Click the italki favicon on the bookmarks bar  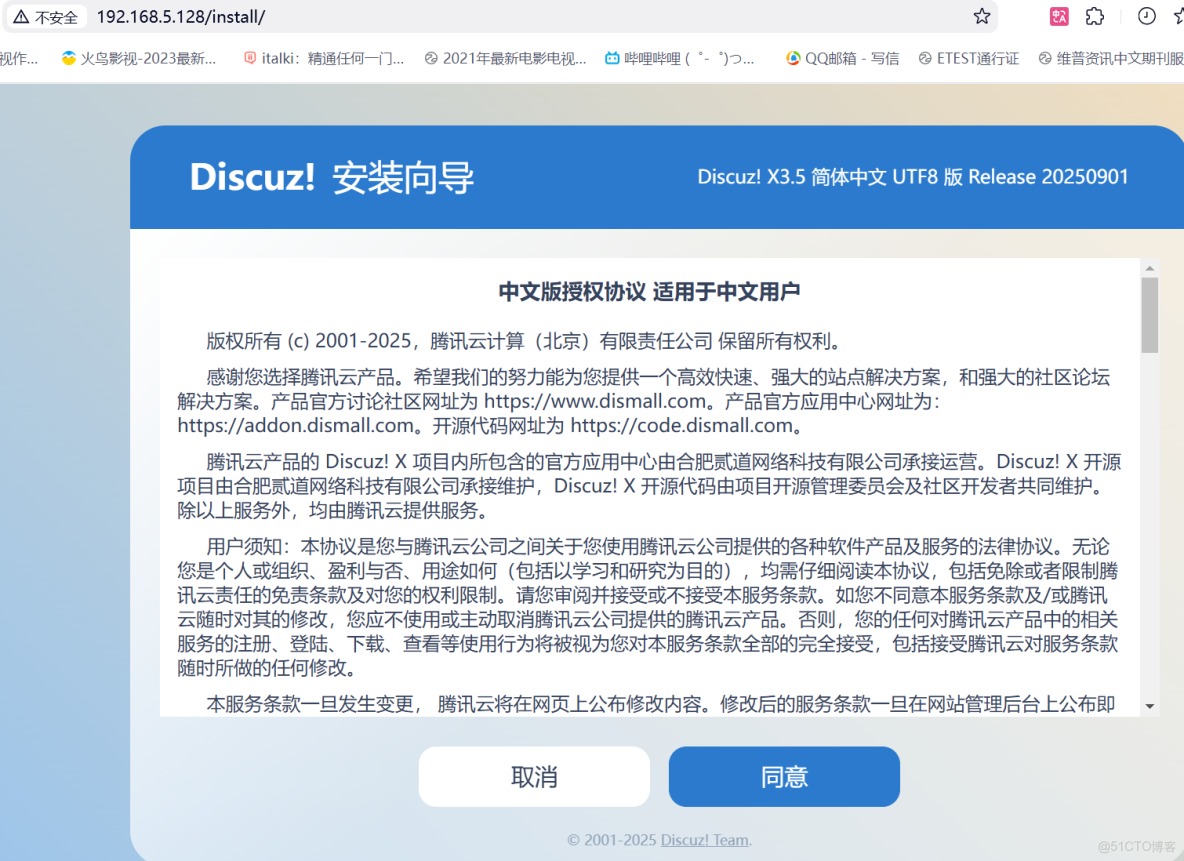tap(249, 58)
